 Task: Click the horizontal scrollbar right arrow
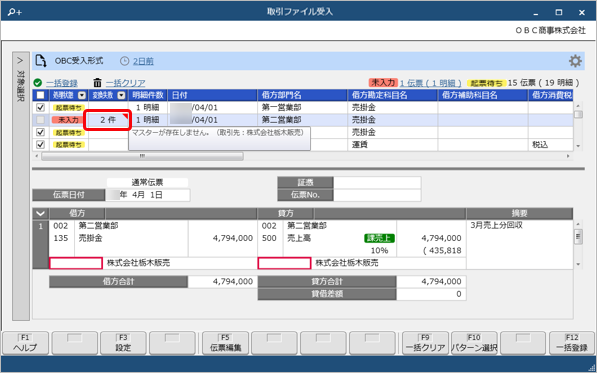tap(568, 156)
